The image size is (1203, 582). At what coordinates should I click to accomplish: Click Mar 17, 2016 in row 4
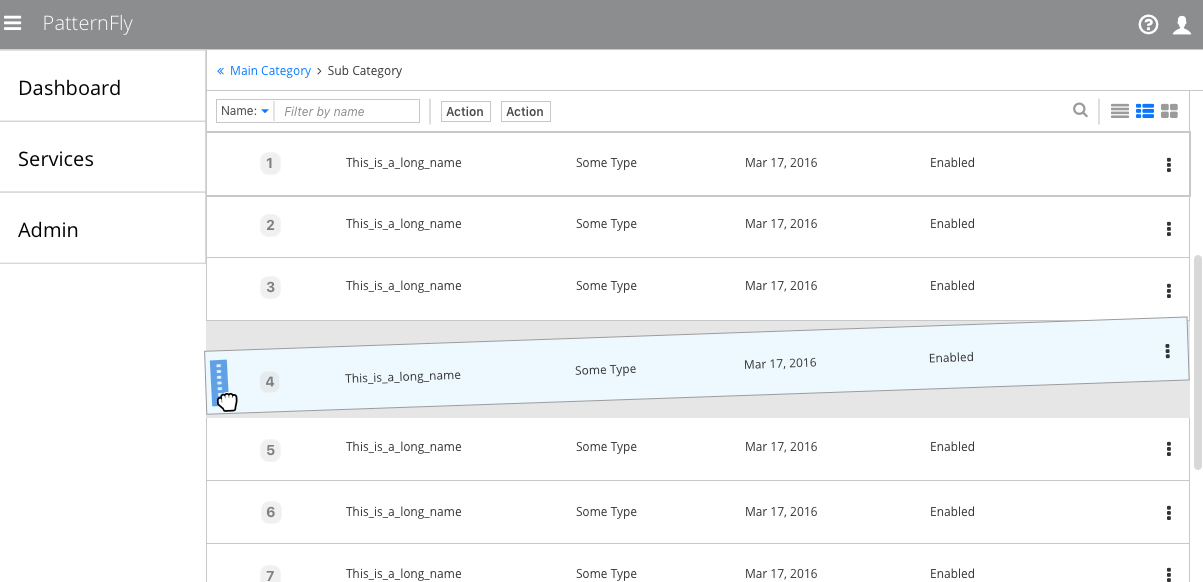780,364
